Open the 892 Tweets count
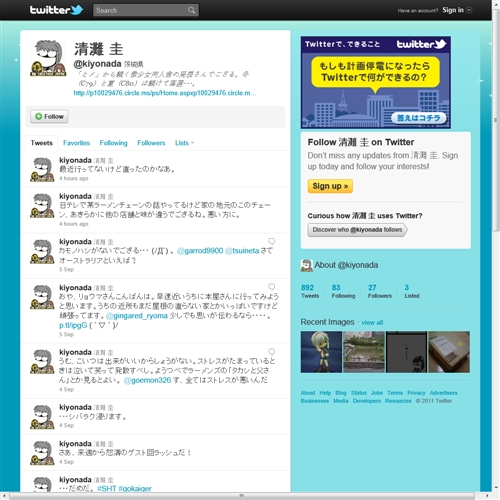The width and height of the screenshot is (500, 500). 310,291
